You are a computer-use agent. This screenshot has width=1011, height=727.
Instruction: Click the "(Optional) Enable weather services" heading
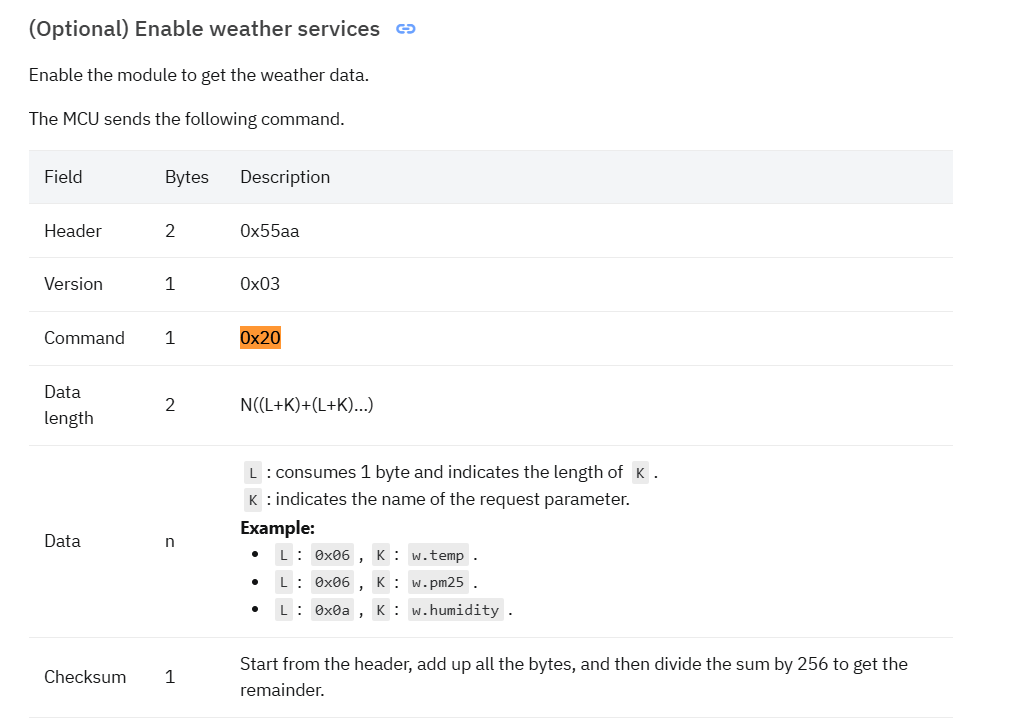204,29
